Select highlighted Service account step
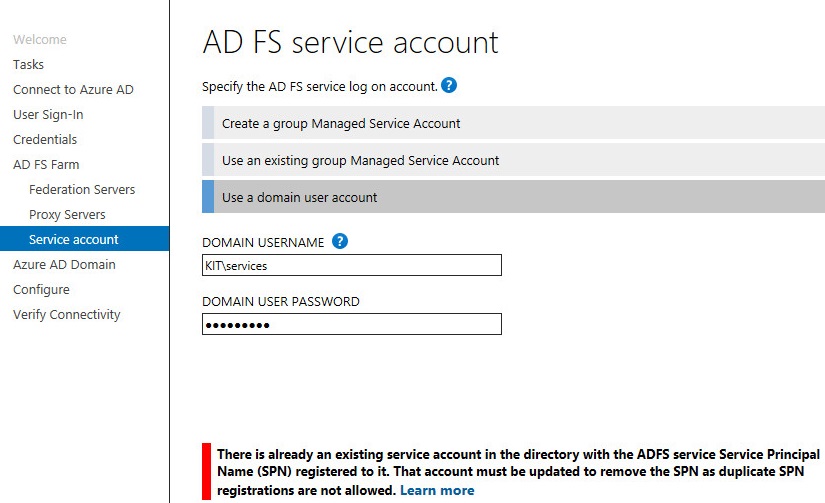This screenshot has width=825, height=503. pyautogui.click(x=85, y=239)
